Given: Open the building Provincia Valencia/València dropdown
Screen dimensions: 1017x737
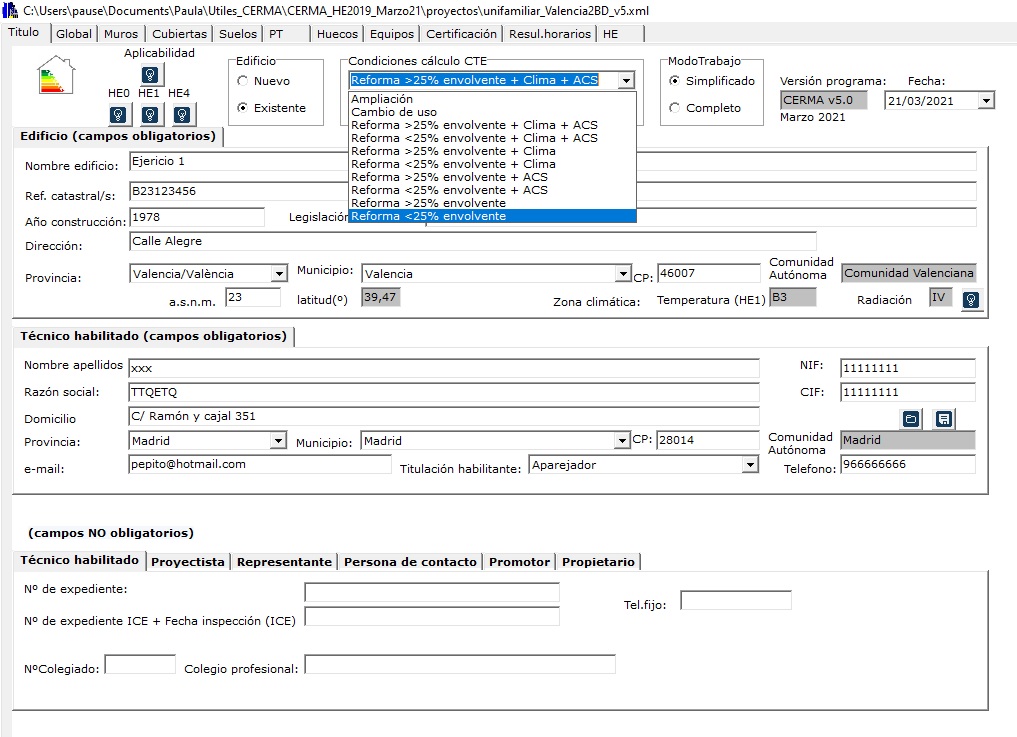Looking at the screenshot, I should tap(280, 274).
